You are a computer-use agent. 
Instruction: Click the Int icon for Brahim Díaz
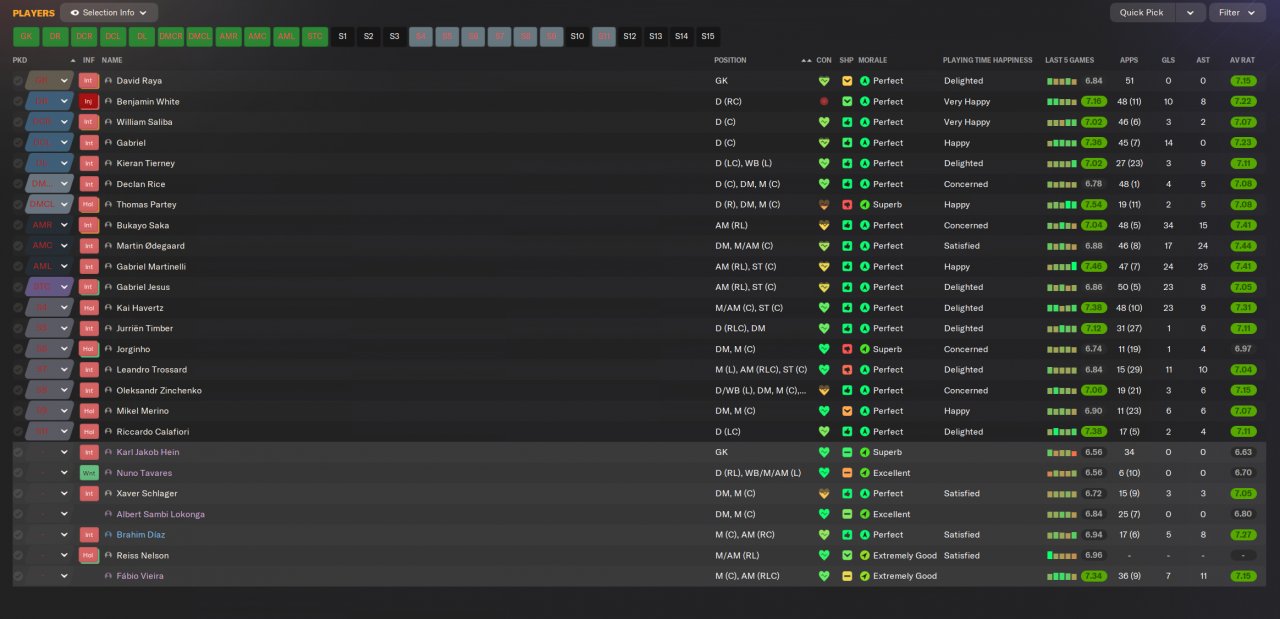pyautogui.click(x=88, y=535)
